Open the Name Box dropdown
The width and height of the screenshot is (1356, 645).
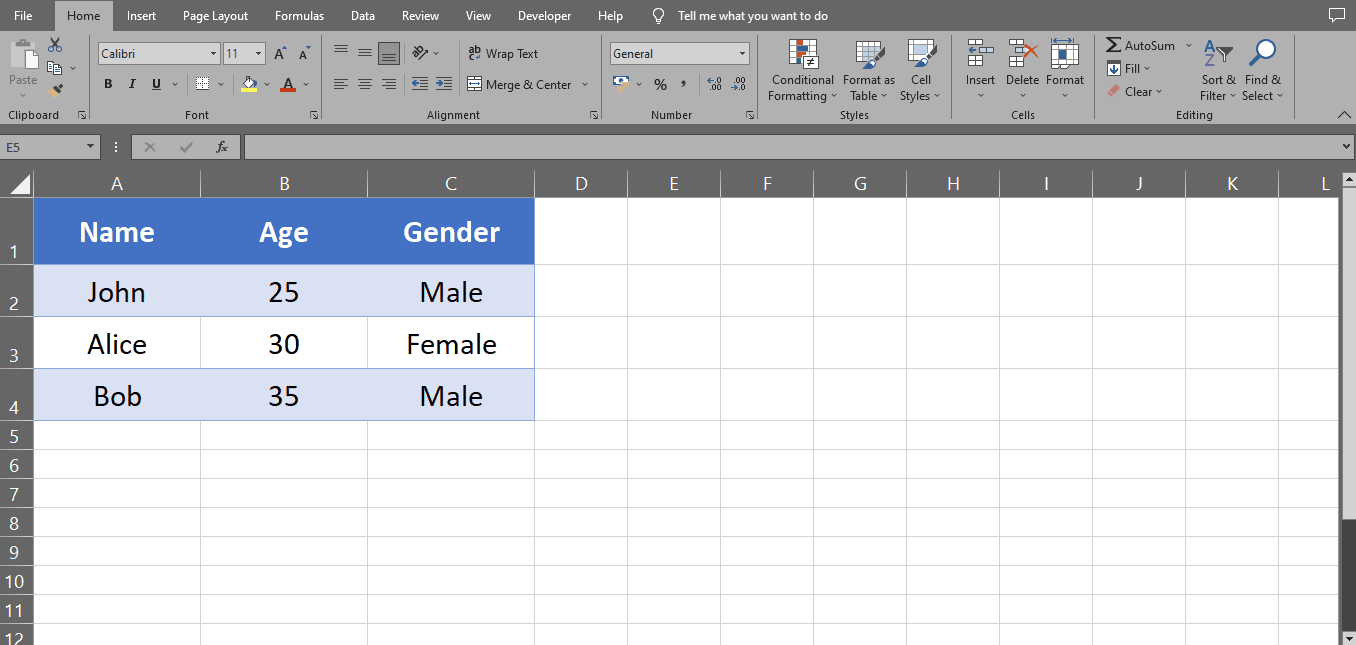(x=90, y=146)
